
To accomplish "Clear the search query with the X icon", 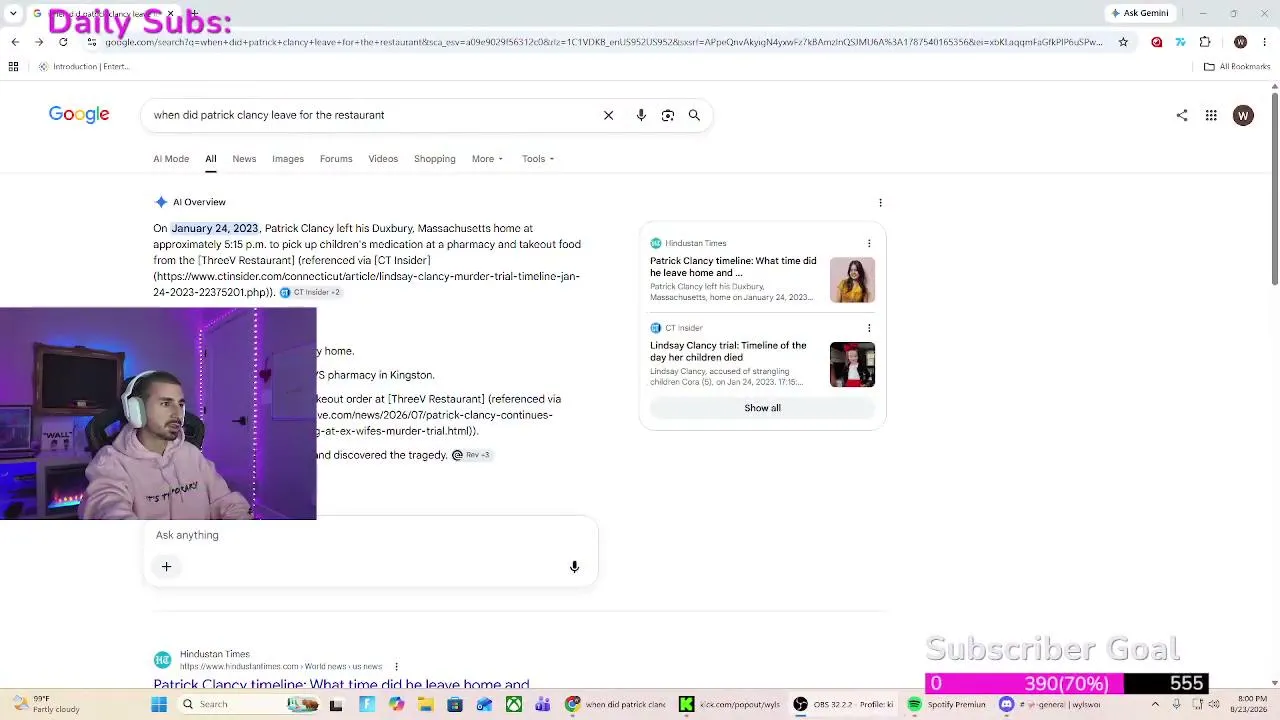I will (x=608, y=115).
